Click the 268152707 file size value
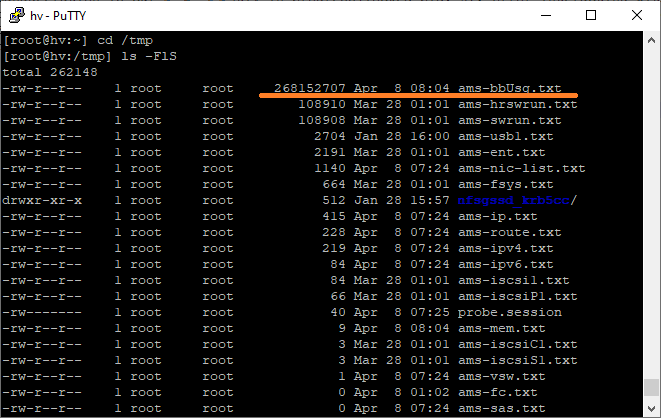 tap(309, 88)
